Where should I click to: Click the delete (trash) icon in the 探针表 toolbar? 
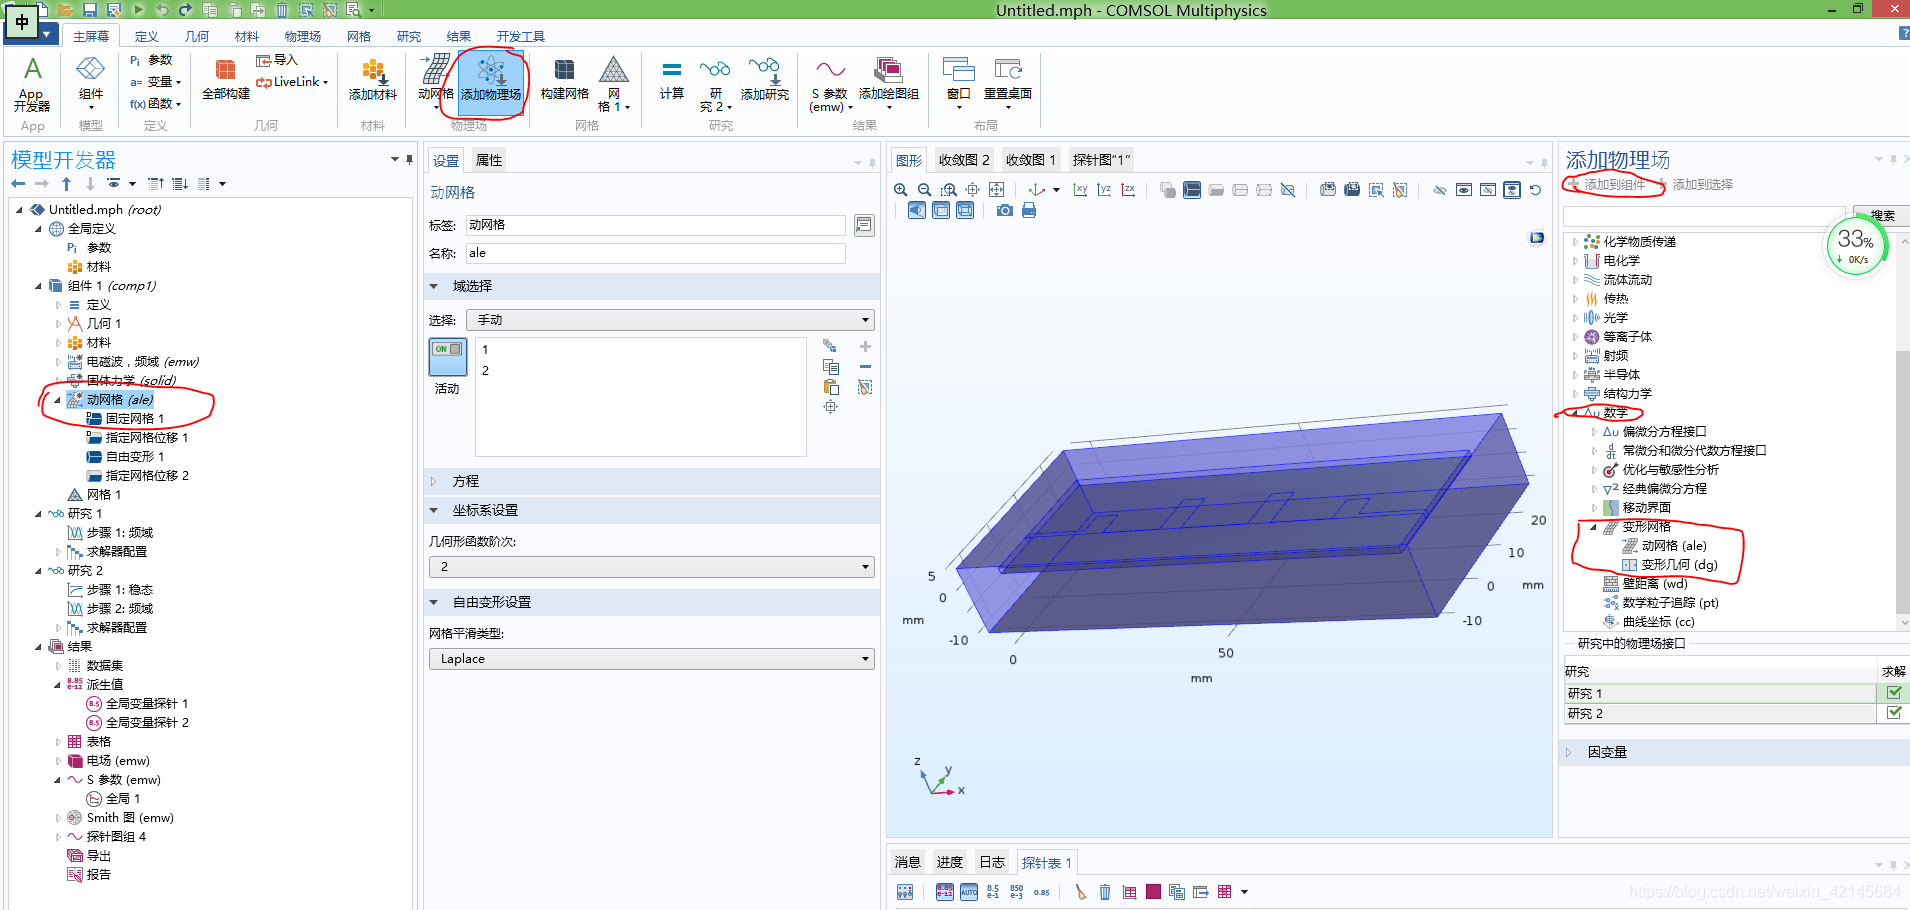[x=1105, y=892]
